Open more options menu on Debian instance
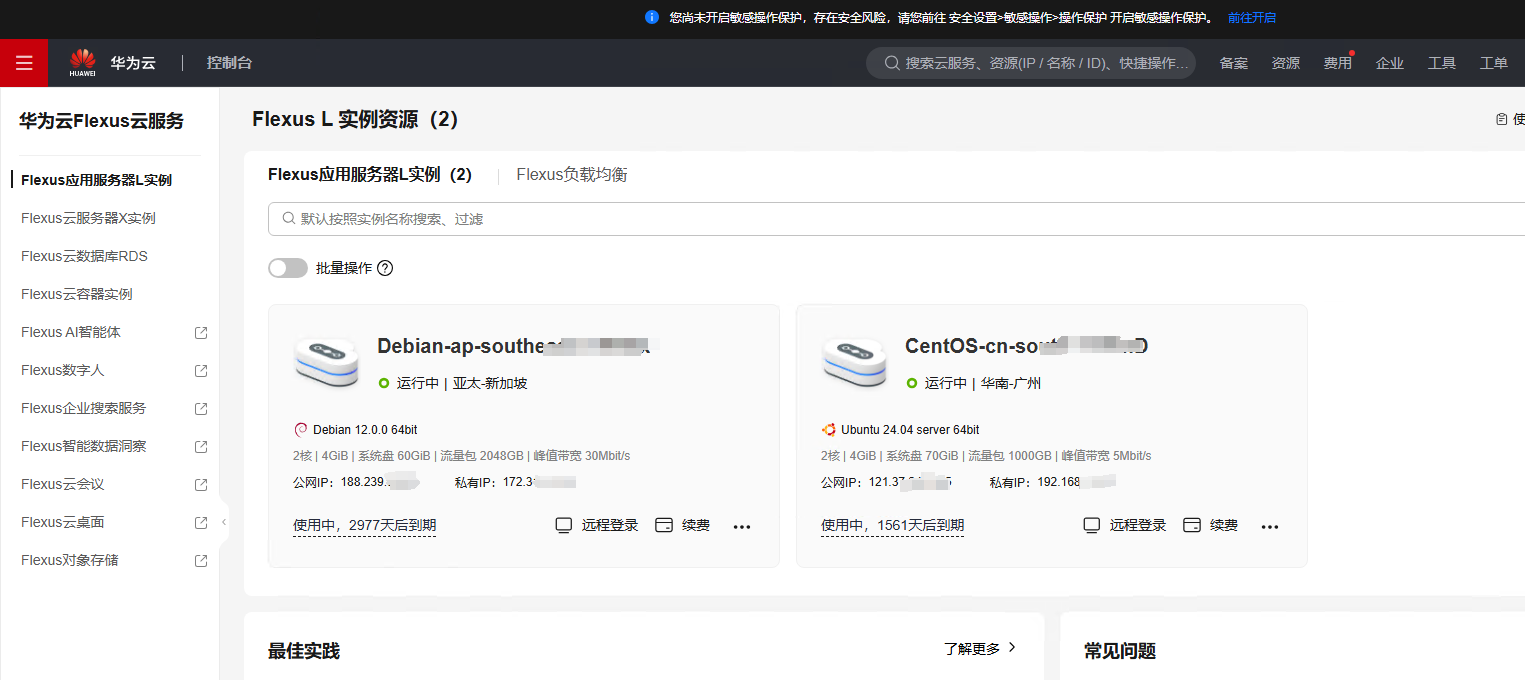Viewport: 1525px width, 680px height. click(742, 526)
